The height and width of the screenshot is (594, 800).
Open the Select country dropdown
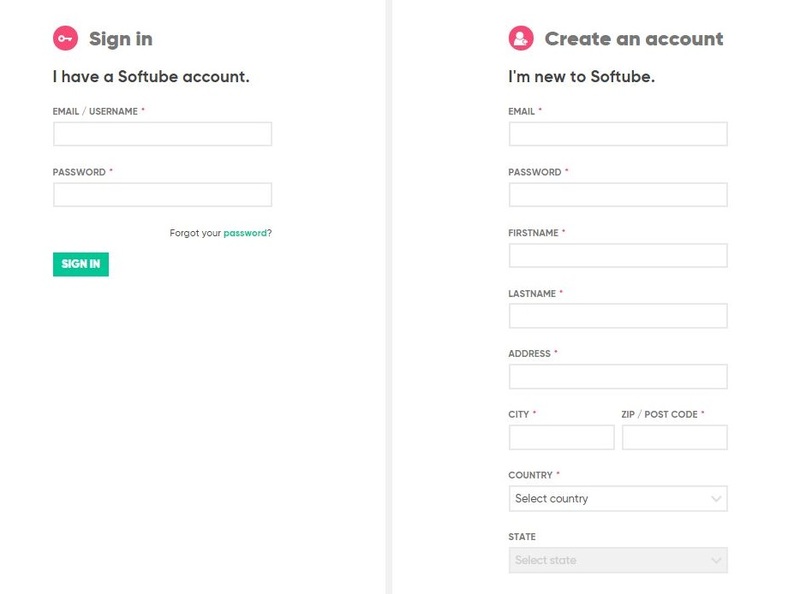610,498
